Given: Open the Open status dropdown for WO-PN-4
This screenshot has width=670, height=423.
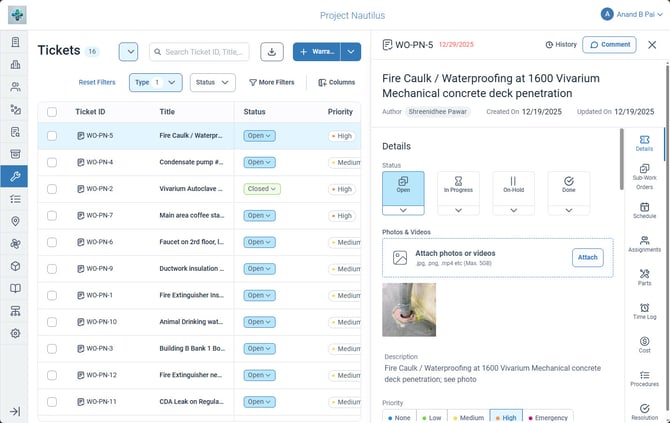Looking at the screenshot, I should pos(259,162).
